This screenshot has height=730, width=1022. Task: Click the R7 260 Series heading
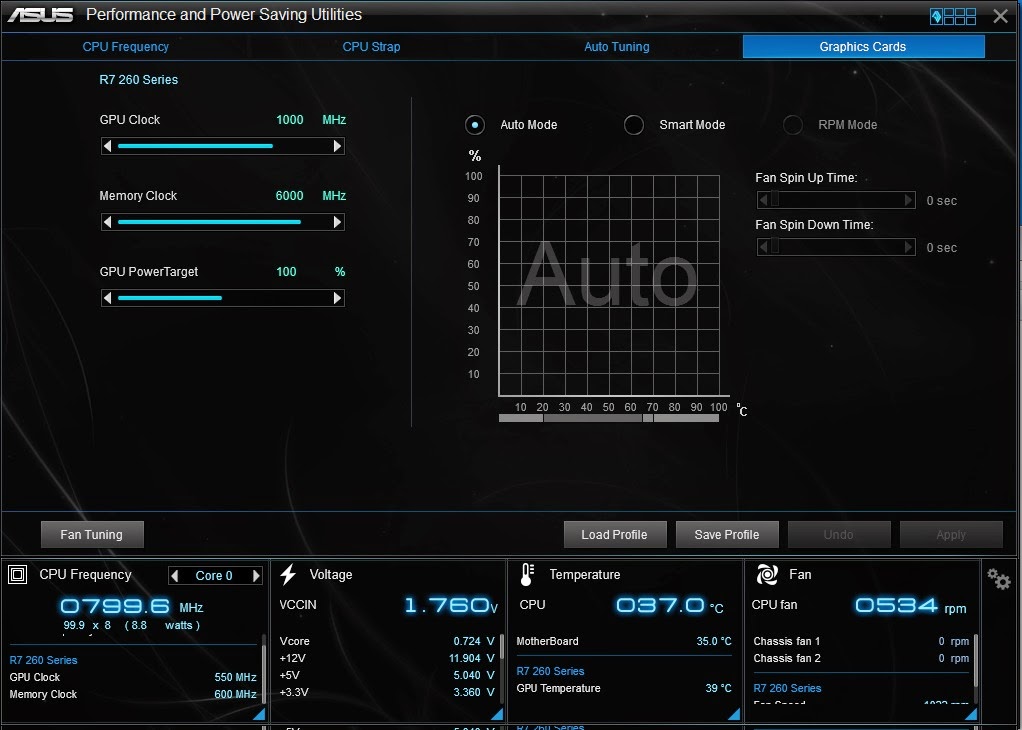pyautogui.click(x=139, y=80)
